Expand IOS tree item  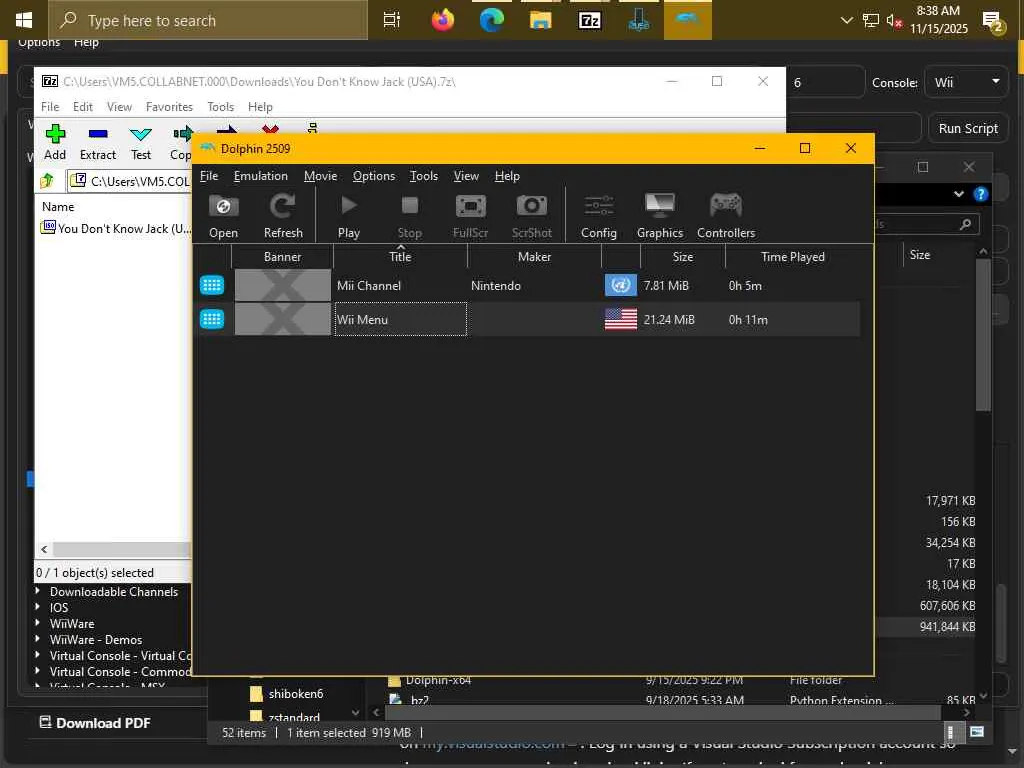[37, 607]
